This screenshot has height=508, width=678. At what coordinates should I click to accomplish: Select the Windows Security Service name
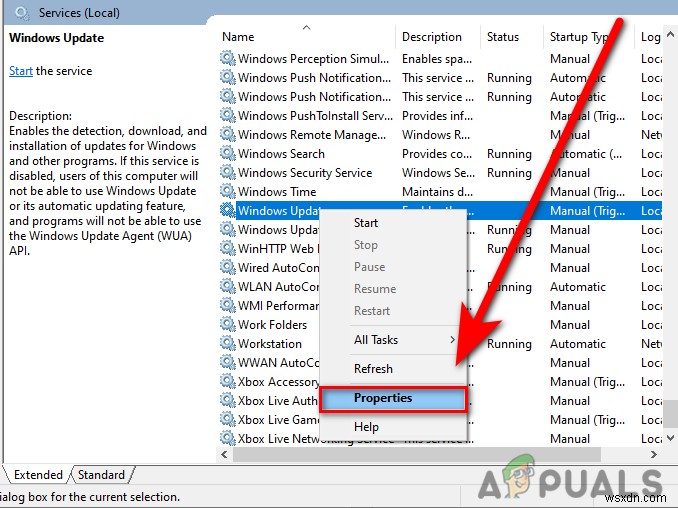point(305,173)
